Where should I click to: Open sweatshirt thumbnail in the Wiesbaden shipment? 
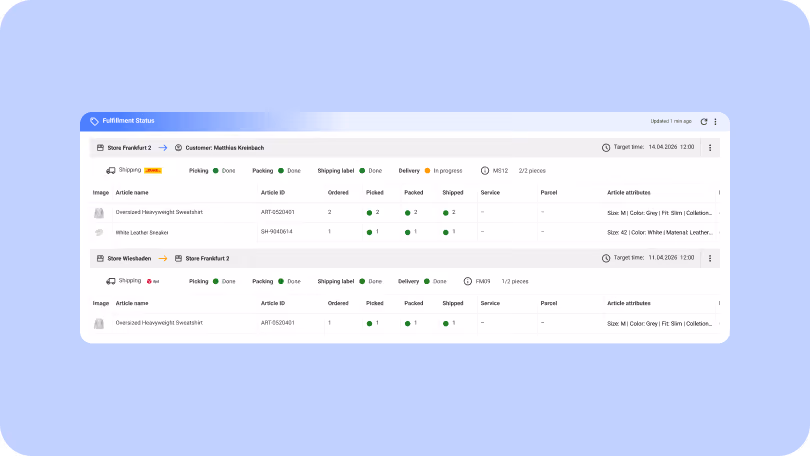99,323
